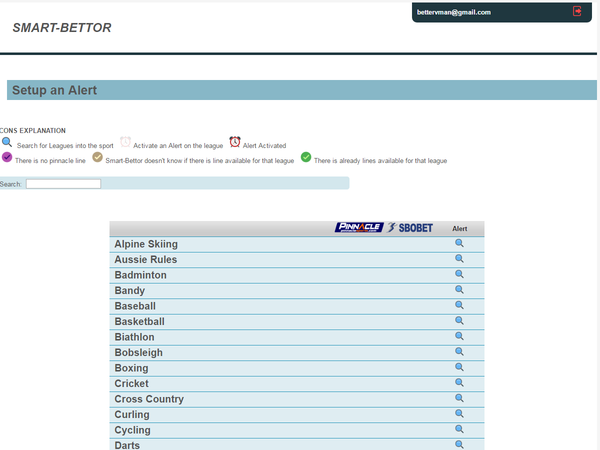
Task: Select the Cross Country sport name
Action: coord(149,399)
